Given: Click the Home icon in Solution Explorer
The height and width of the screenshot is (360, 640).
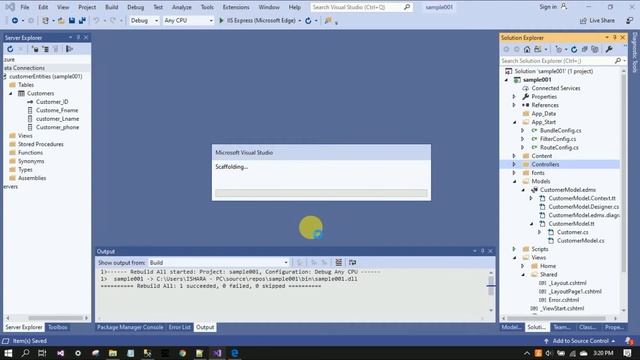Looking at the screenshot, I should [x=527, y=49].
